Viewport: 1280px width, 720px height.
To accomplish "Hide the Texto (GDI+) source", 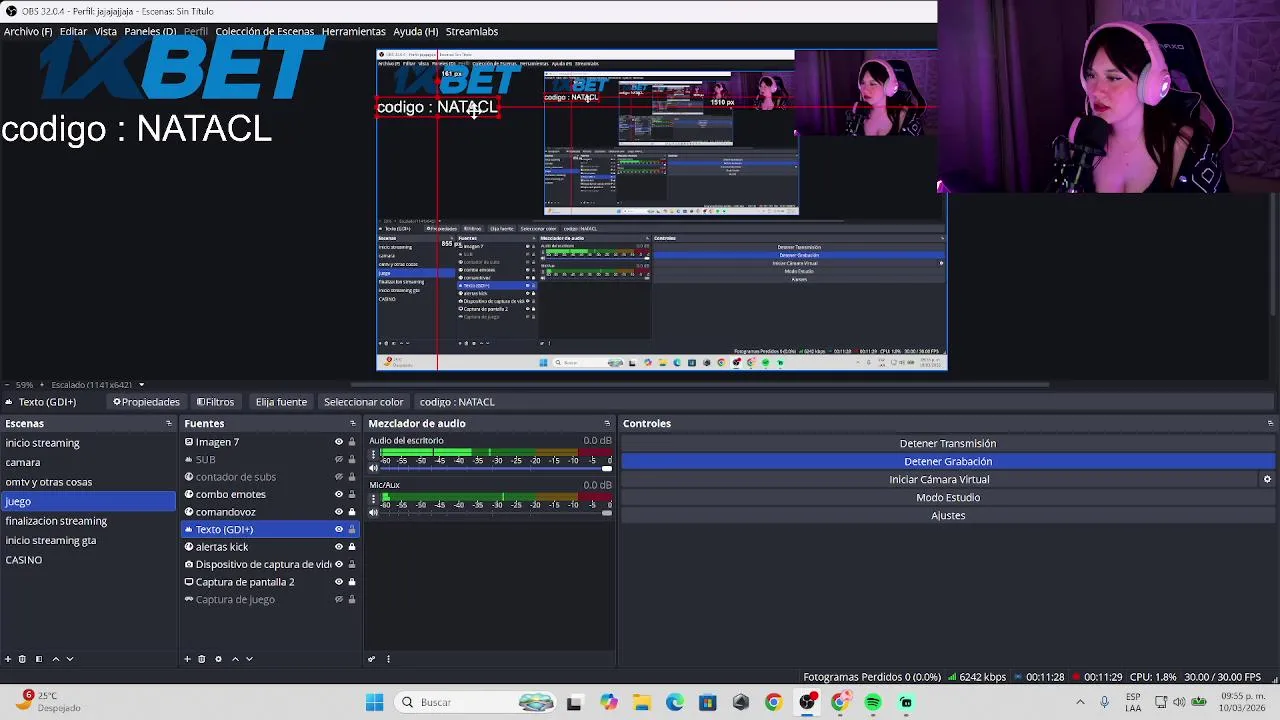I will click(338, 529).
